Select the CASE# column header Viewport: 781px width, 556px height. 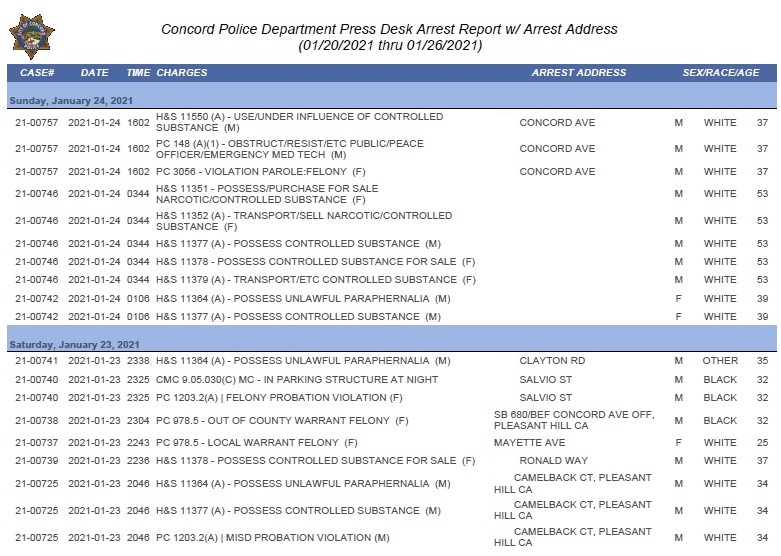[37, 73]
